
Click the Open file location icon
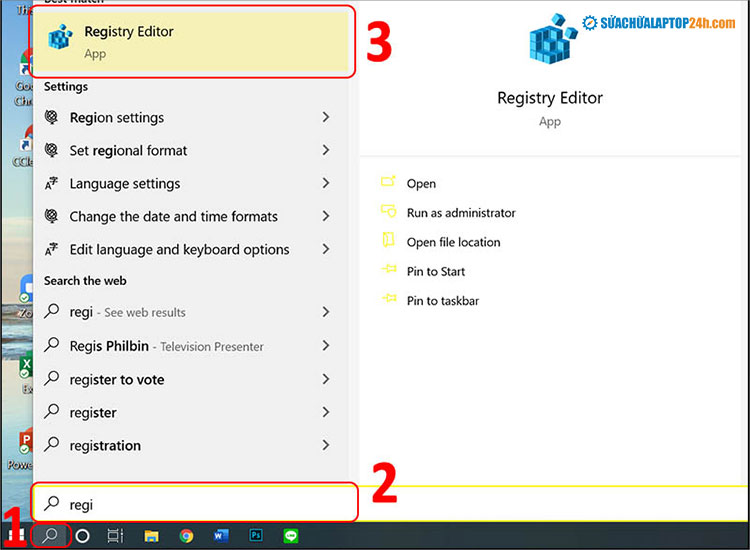tap(388, 240)
